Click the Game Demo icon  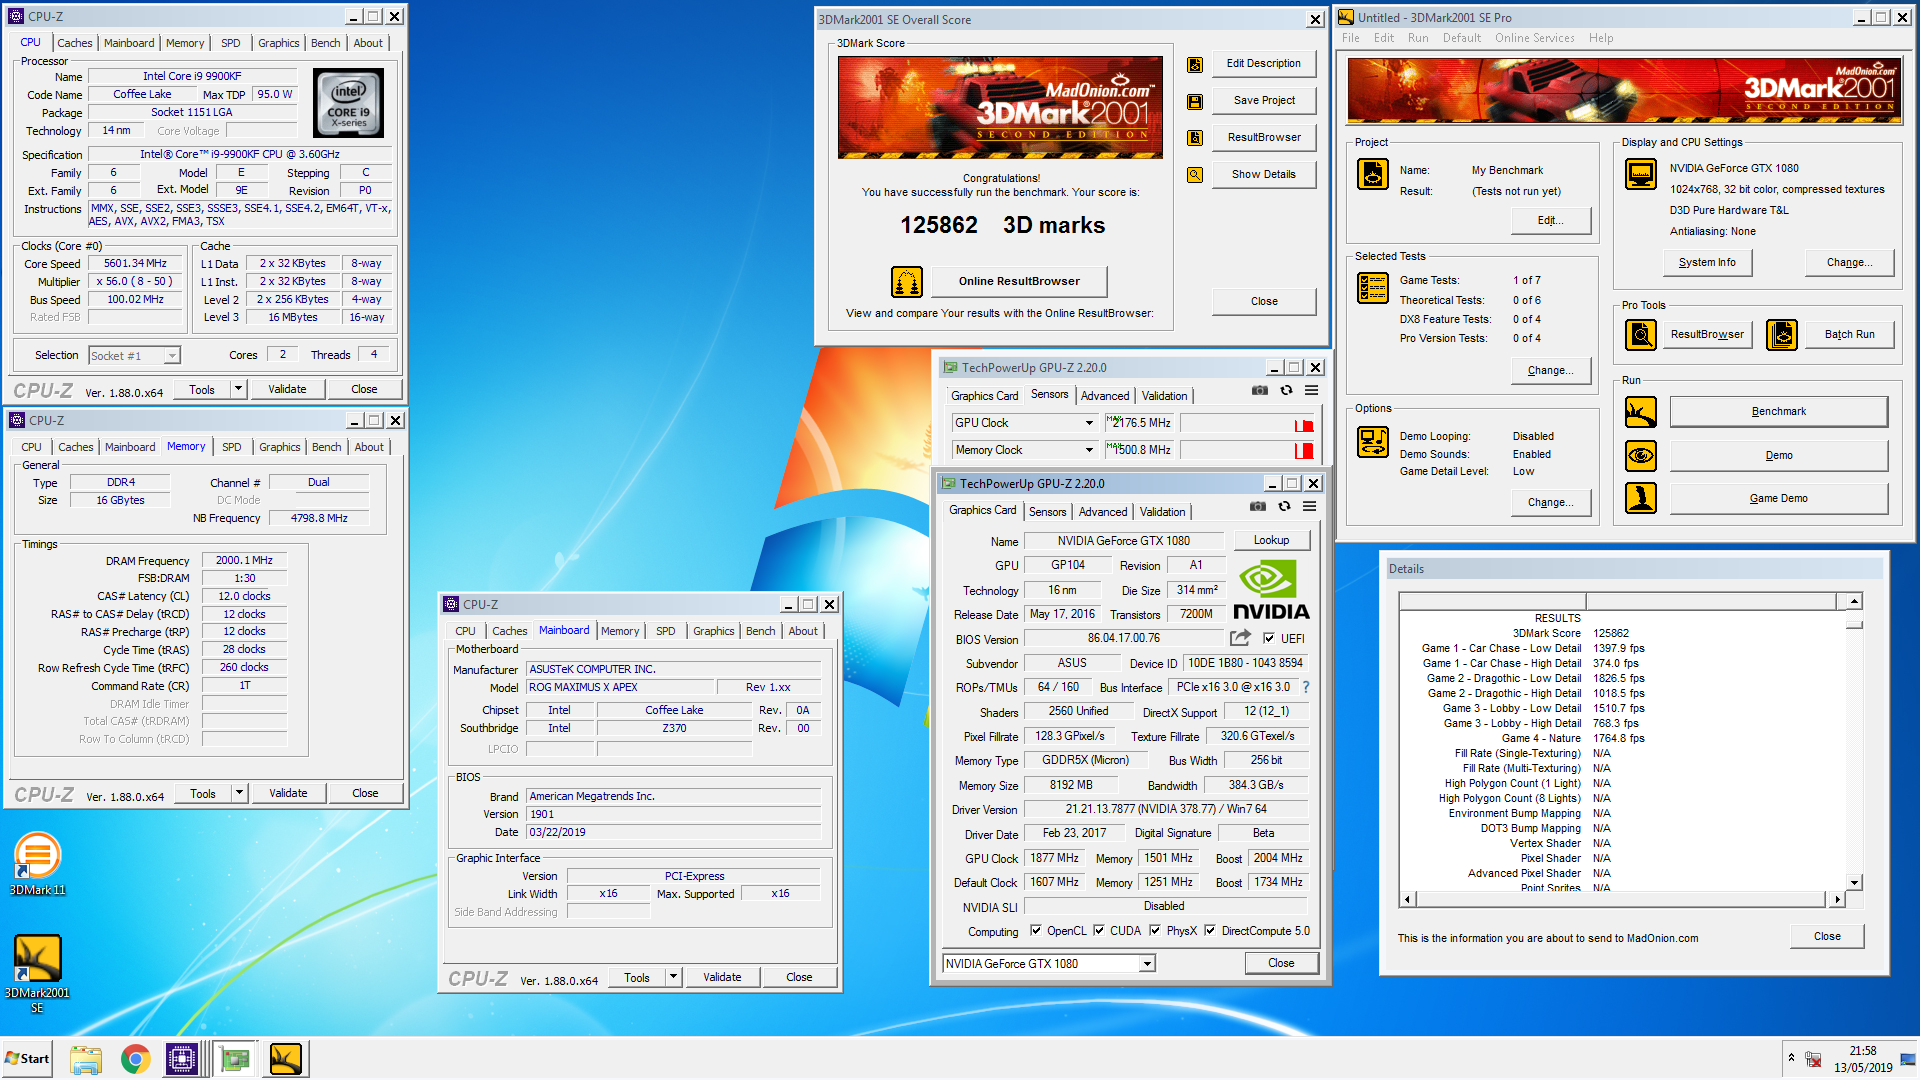pyautogui.click(x=1641, y=498)
